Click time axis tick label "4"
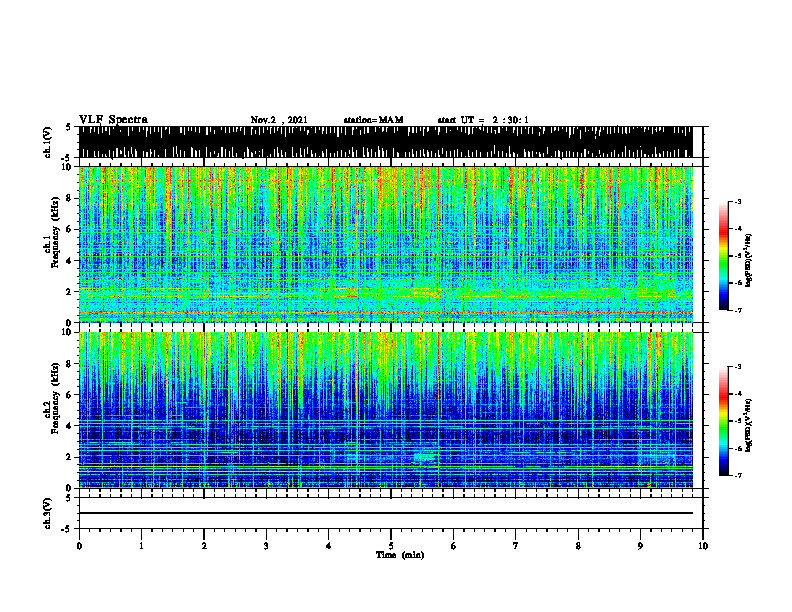This screenshot has height=612, width=792. 328,546
